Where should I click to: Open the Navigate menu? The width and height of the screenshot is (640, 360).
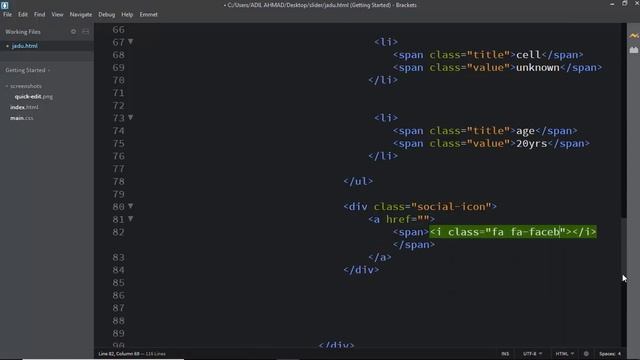(81, 14)
